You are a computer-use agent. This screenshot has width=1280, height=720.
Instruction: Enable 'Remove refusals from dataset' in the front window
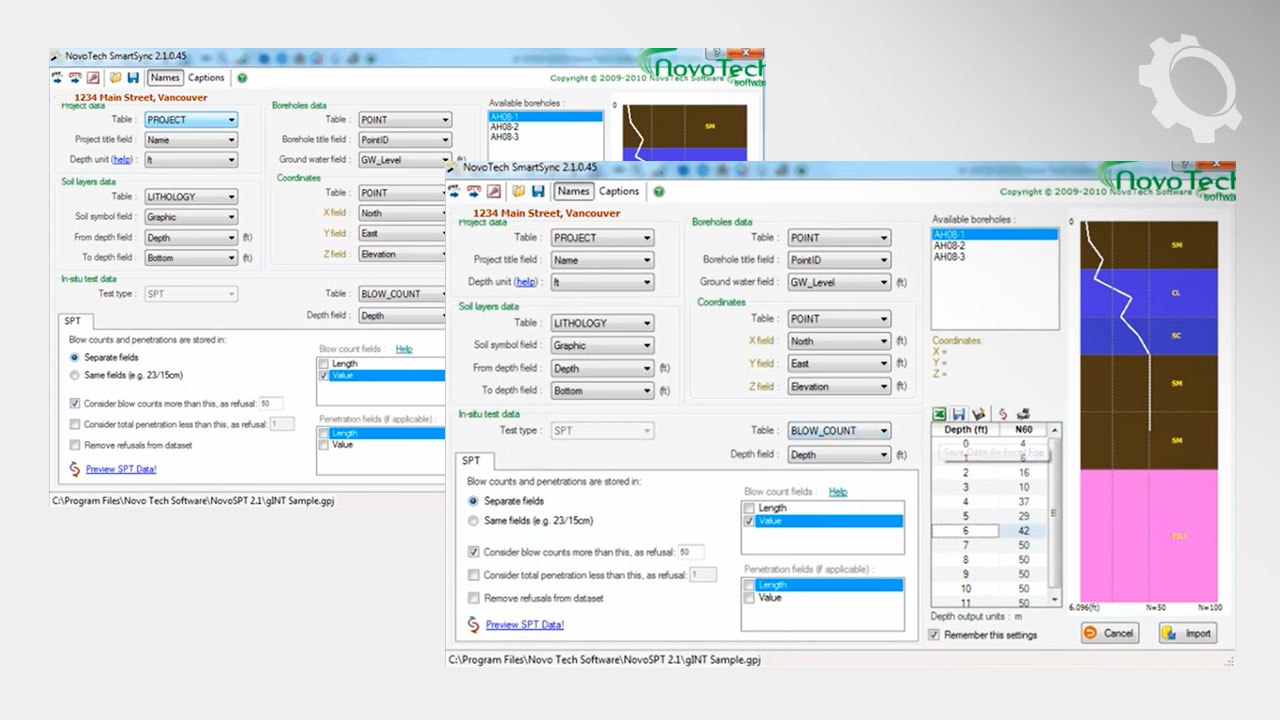point(474,598)
